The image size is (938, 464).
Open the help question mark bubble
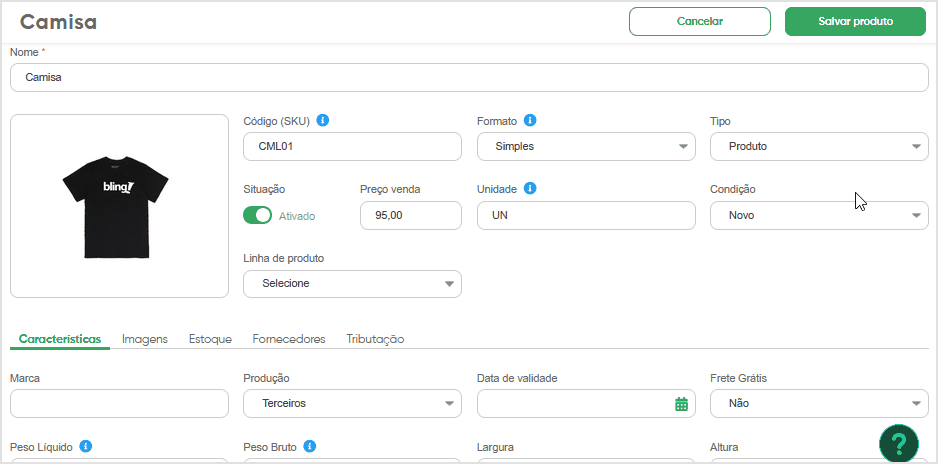899,444
